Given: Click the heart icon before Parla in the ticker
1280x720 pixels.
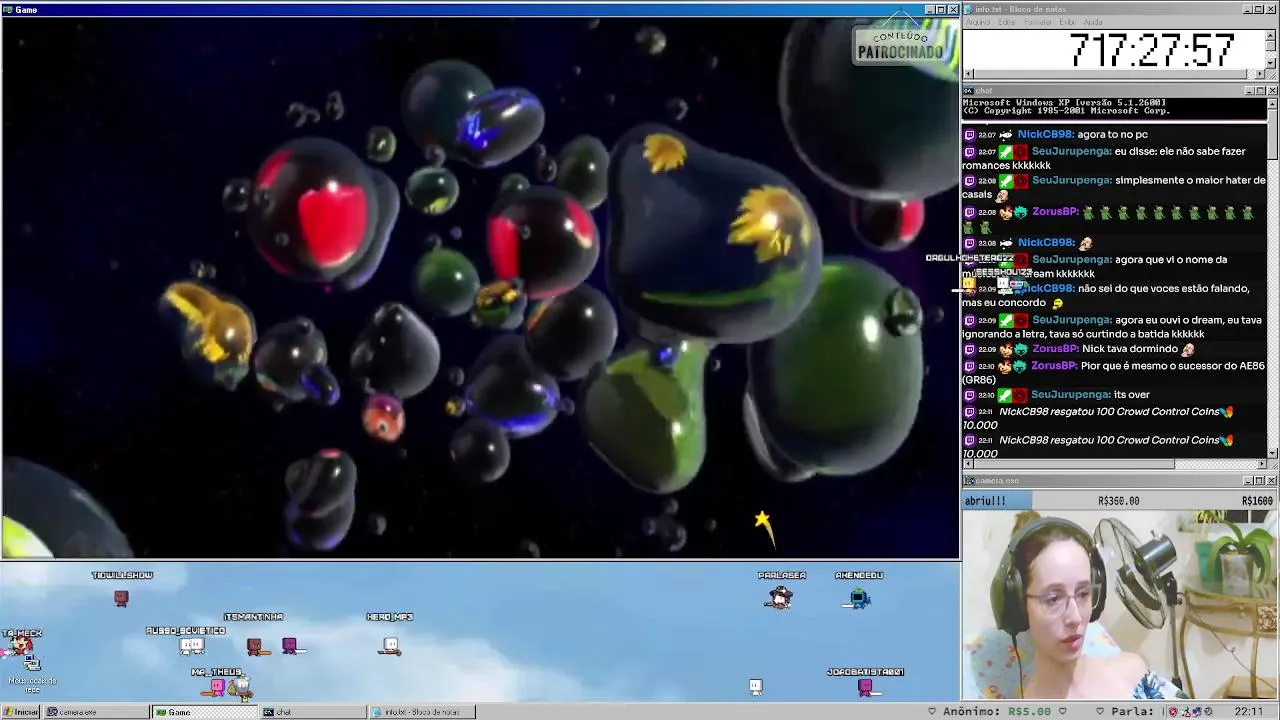Looking at the screenshot, I should pos(1100,712).
